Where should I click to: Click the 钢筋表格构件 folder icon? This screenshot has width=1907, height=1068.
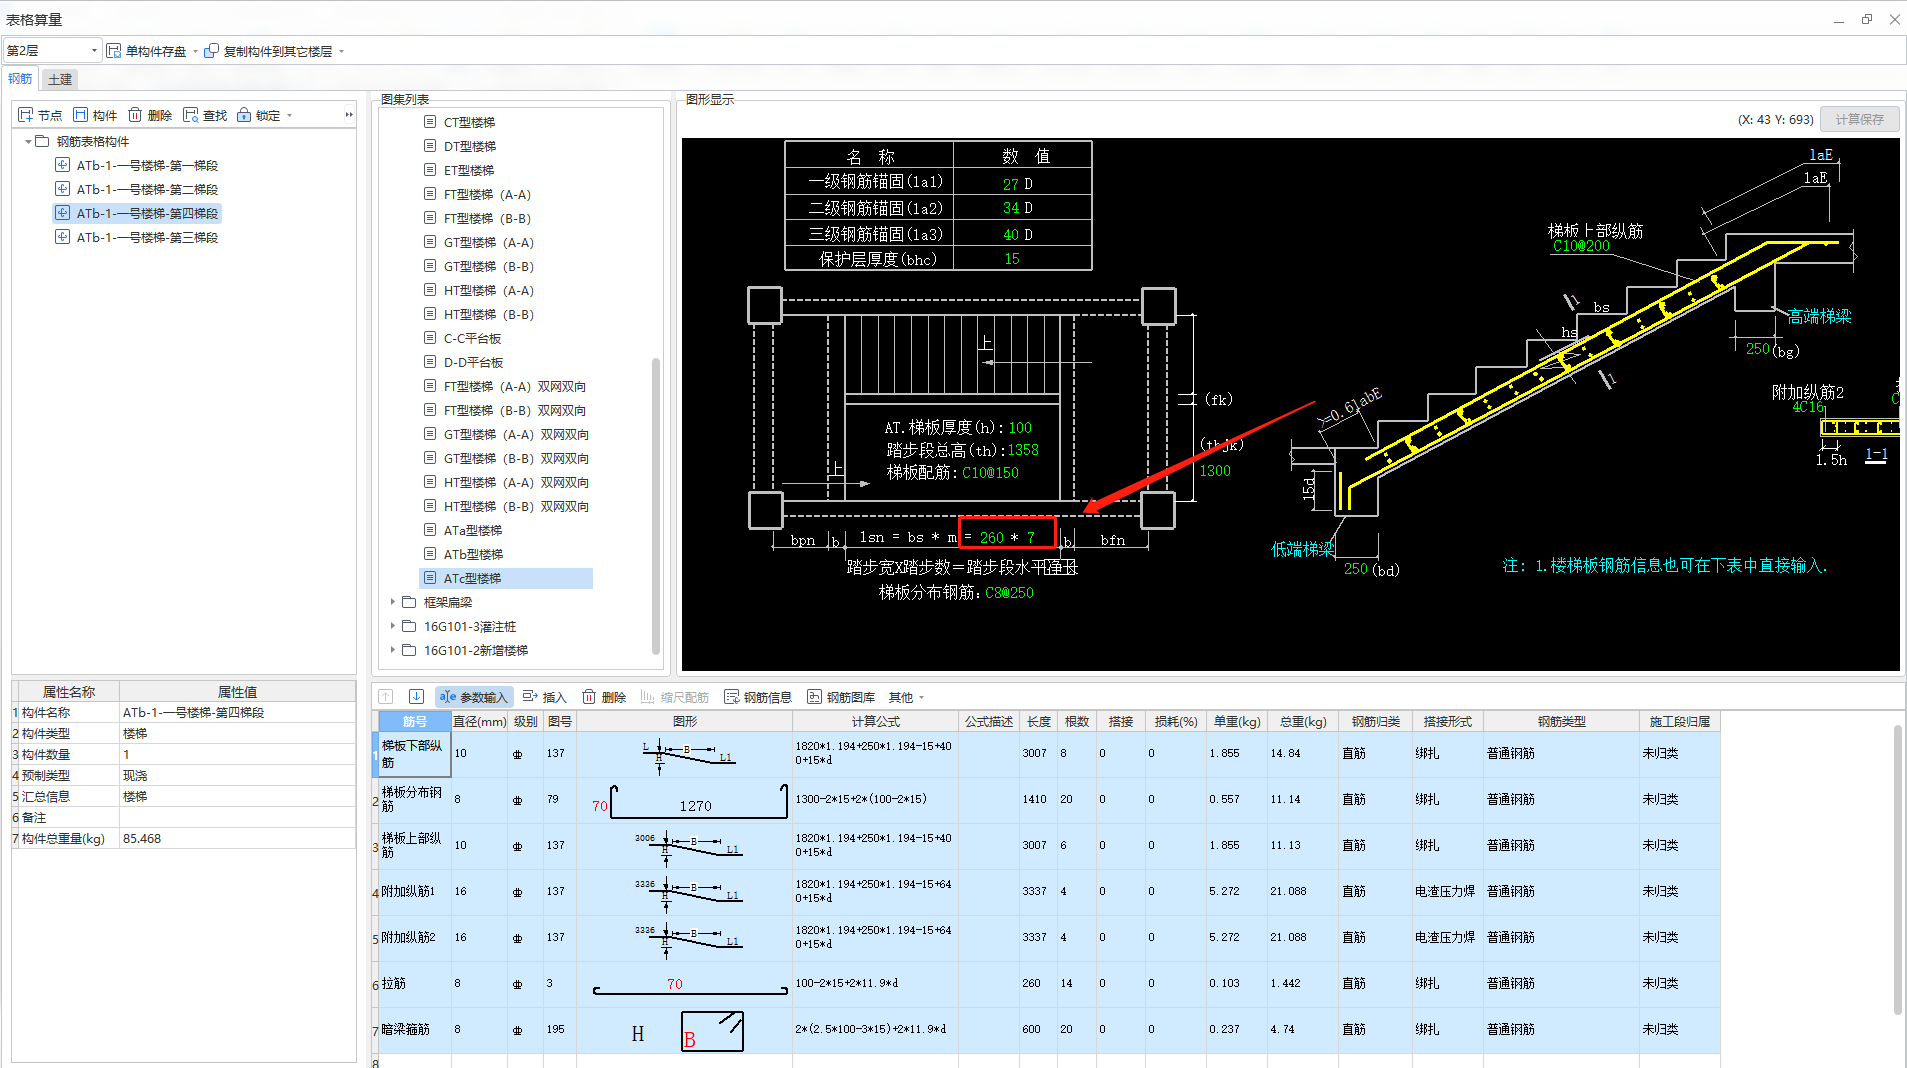coord(42,141)
